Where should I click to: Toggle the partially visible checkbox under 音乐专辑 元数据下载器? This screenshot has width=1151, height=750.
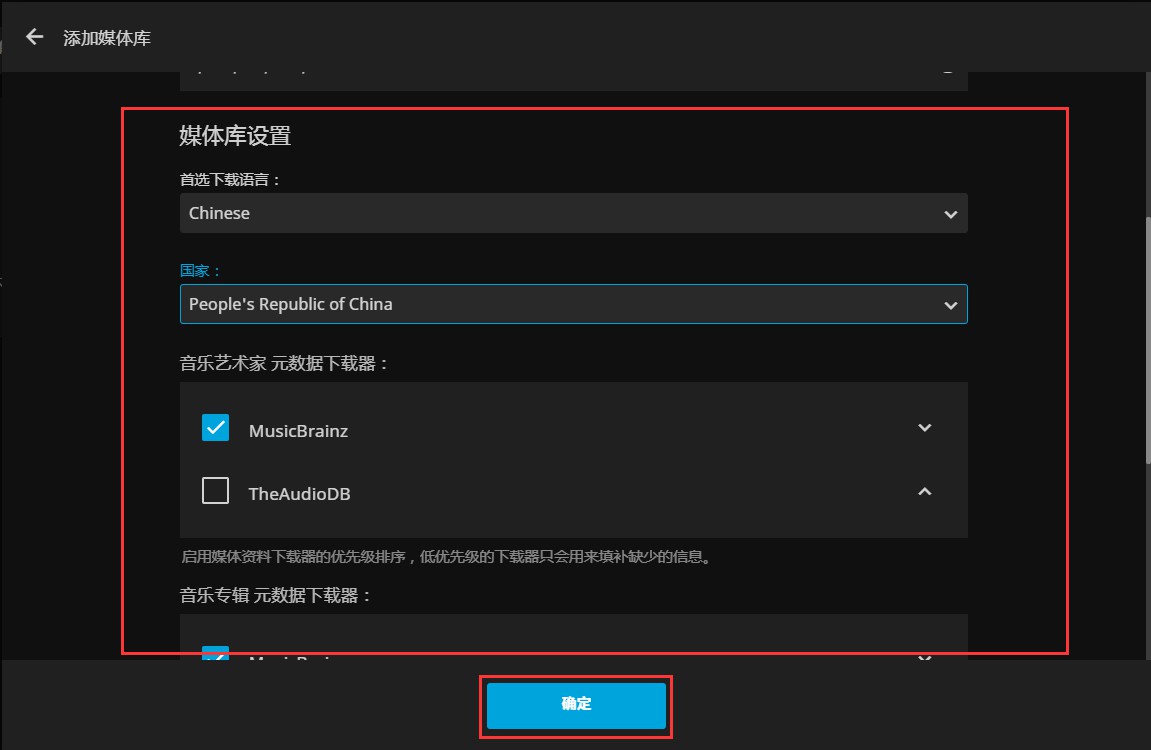coord(215,653)
